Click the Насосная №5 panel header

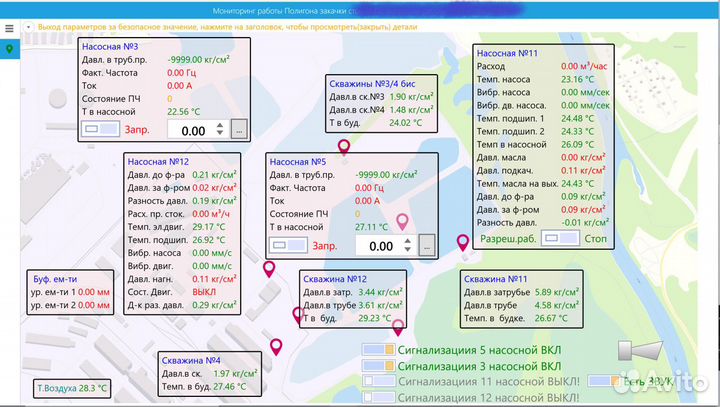pyautogui.click(x=298, y=162)
